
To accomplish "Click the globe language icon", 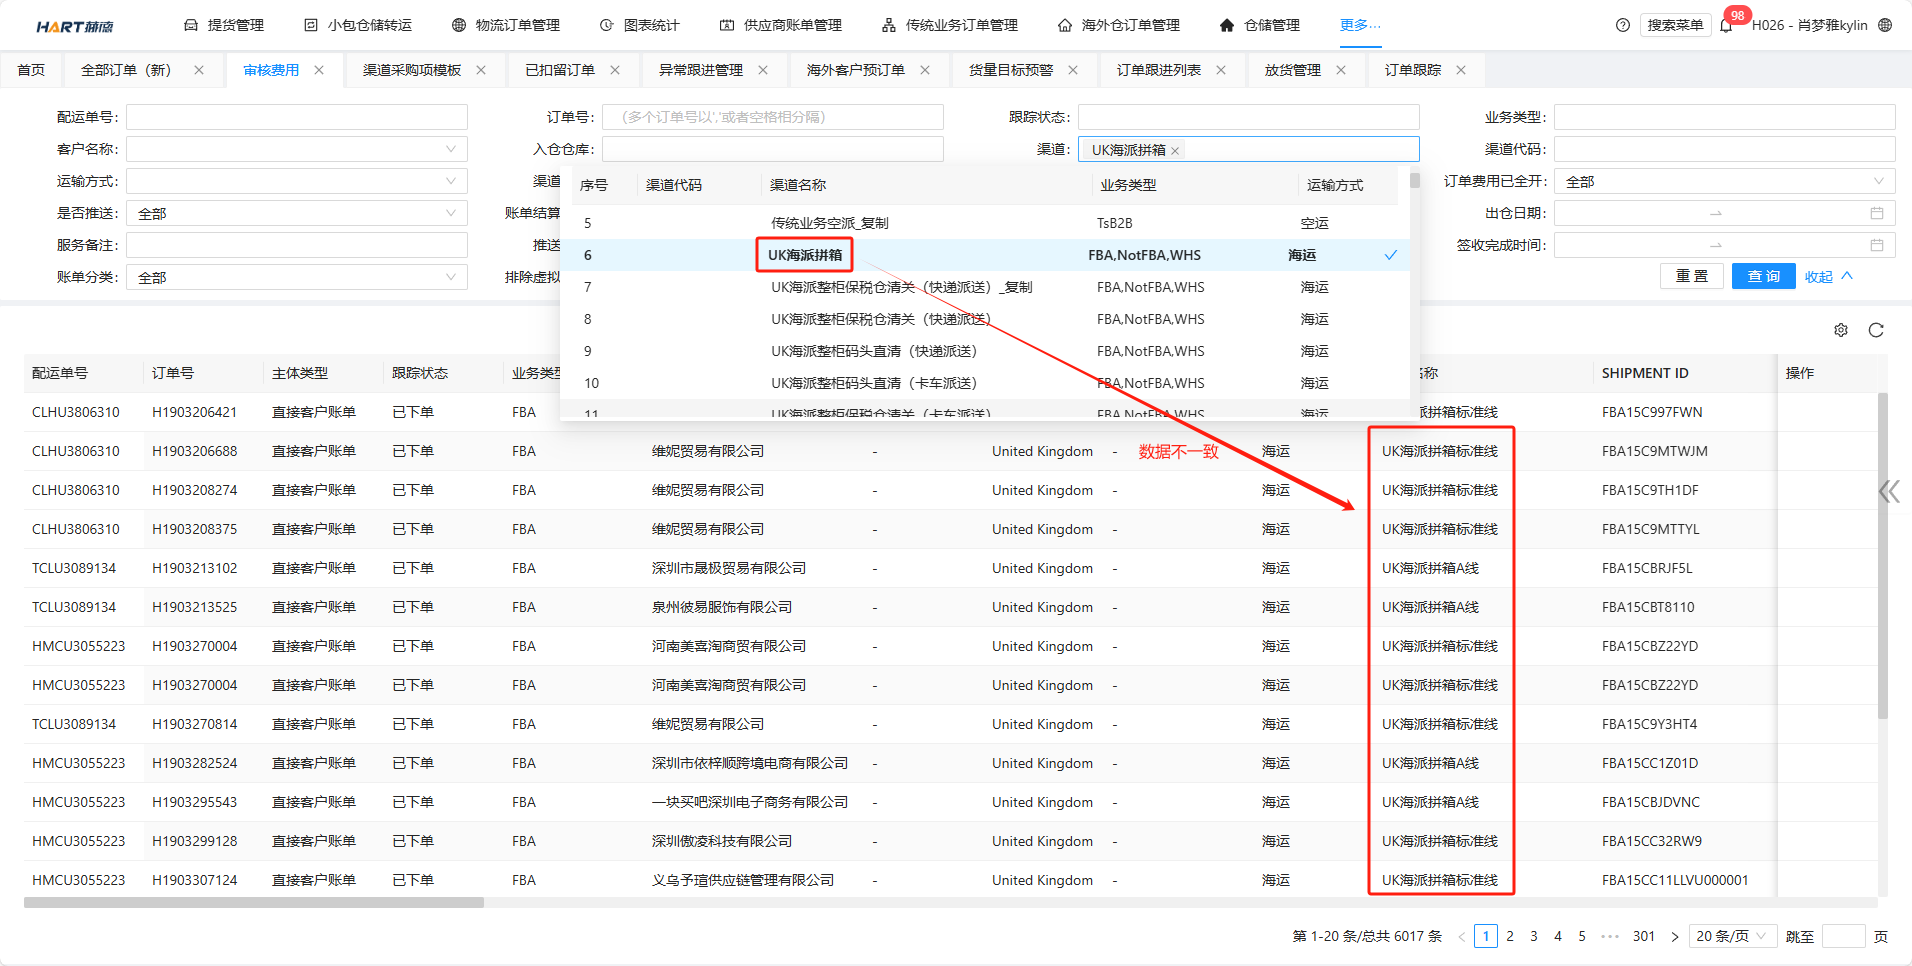I will (1885, 25).
